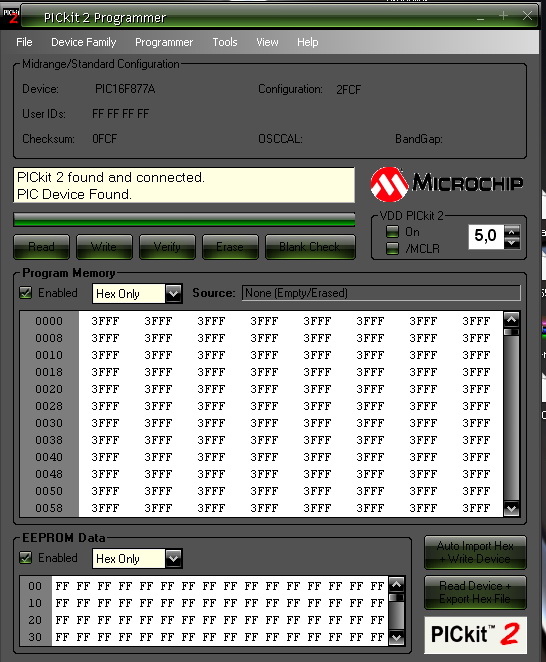Decrease VDD voltage with down arrow
The height and width of the screenshot is (662, 546).
[x=512, y=243]
